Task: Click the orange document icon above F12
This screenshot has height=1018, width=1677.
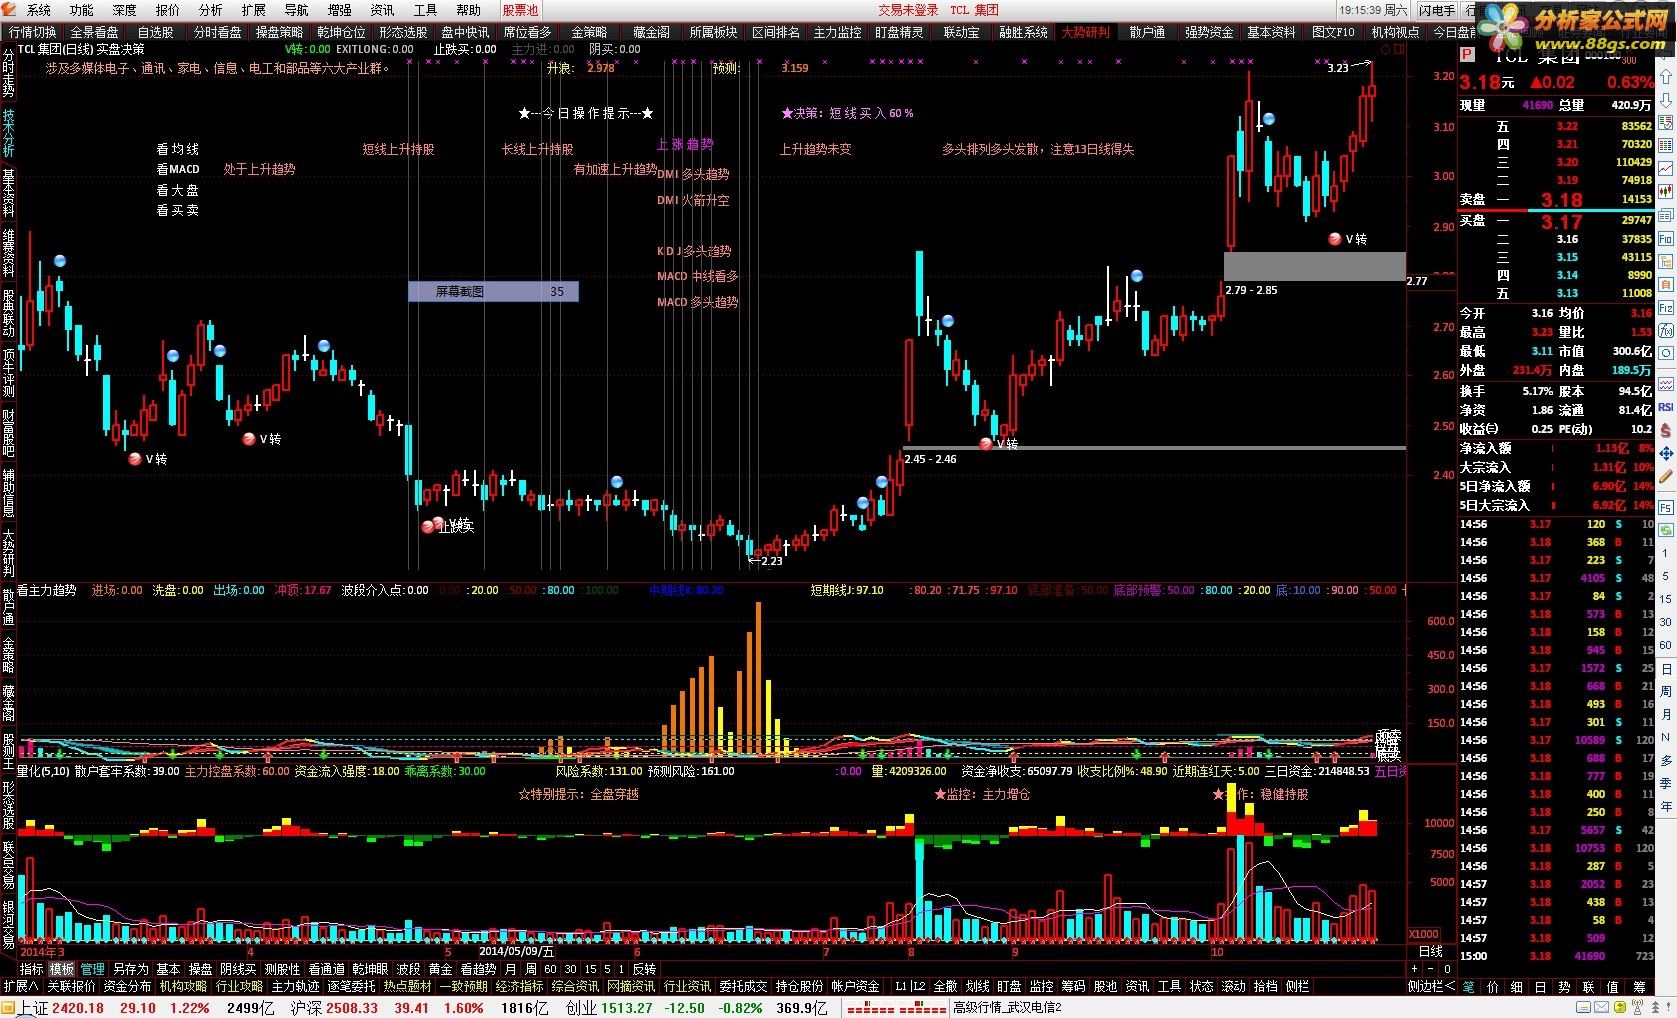Action: (x=1666, y=284)
